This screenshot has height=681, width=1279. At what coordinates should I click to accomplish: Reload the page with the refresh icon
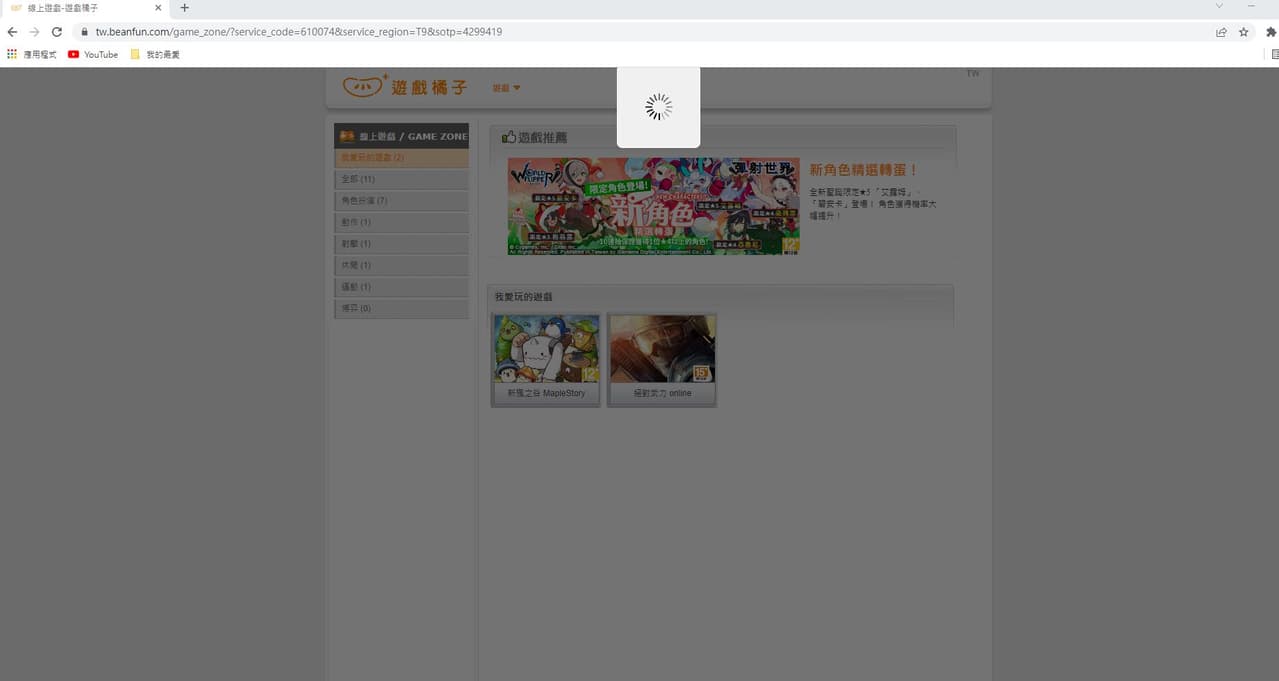(x=57, y=32)
